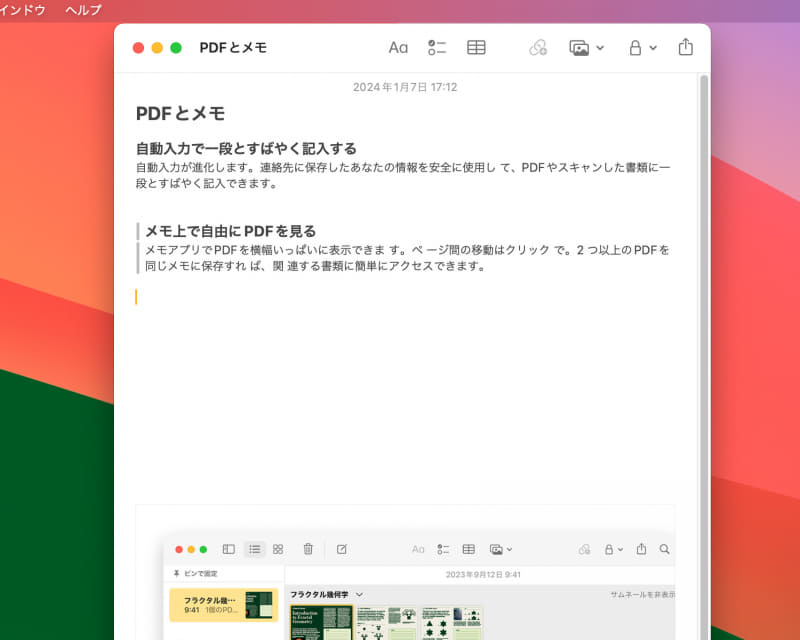
Task: Add a link using the link icon
Action: (538, 46)
